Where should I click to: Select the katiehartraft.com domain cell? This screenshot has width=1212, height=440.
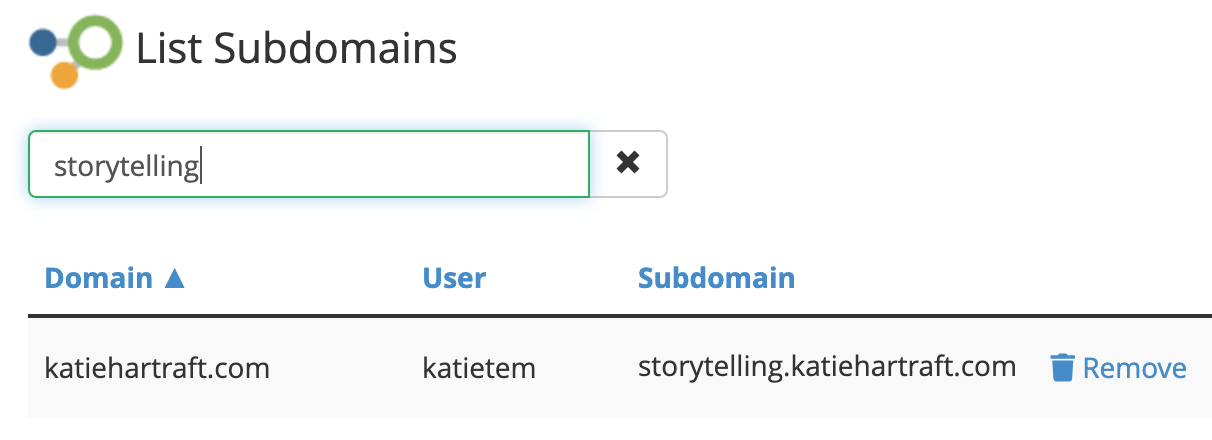[x=157, y=368]
